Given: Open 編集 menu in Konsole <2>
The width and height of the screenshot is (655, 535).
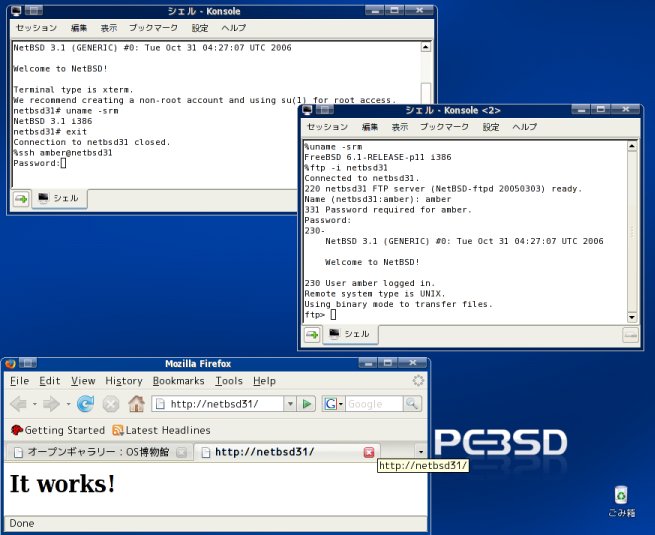Looking at the screenshot, I should (x=370, y=127).
